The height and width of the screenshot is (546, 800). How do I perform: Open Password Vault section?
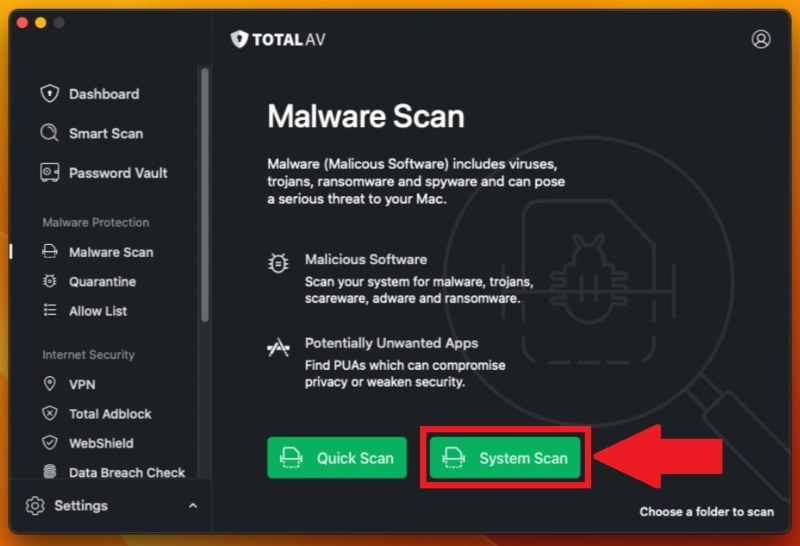point(118,173)
